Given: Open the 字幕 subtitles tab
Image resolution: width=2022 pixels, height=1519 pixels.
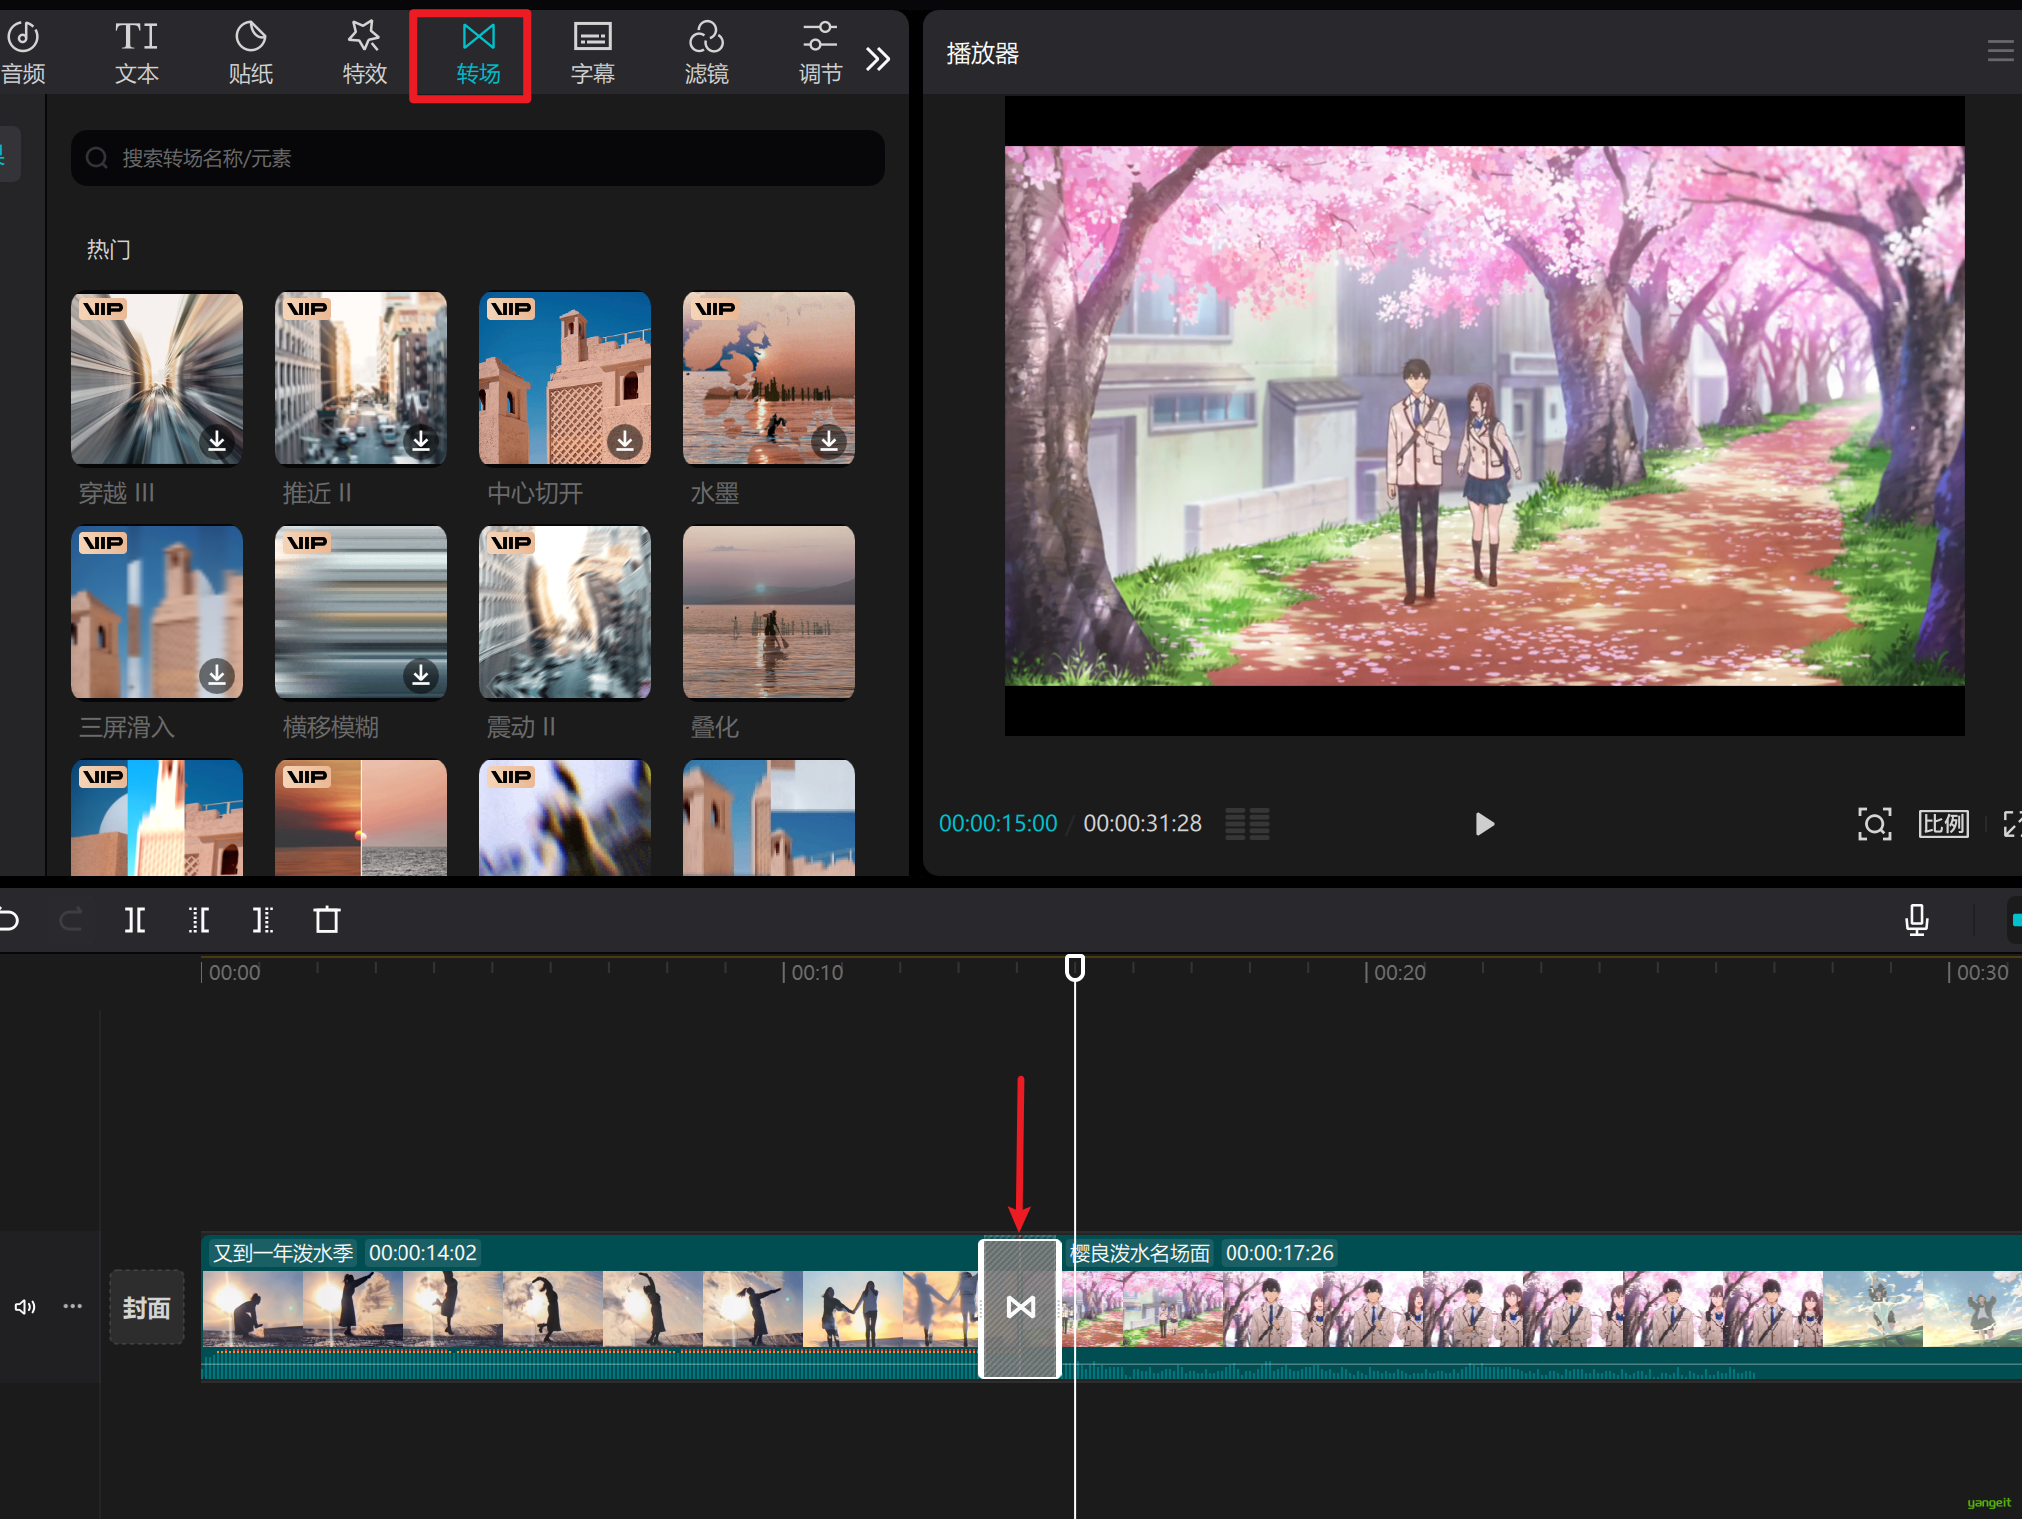Looking at the screenshot, I should (593, 54).
